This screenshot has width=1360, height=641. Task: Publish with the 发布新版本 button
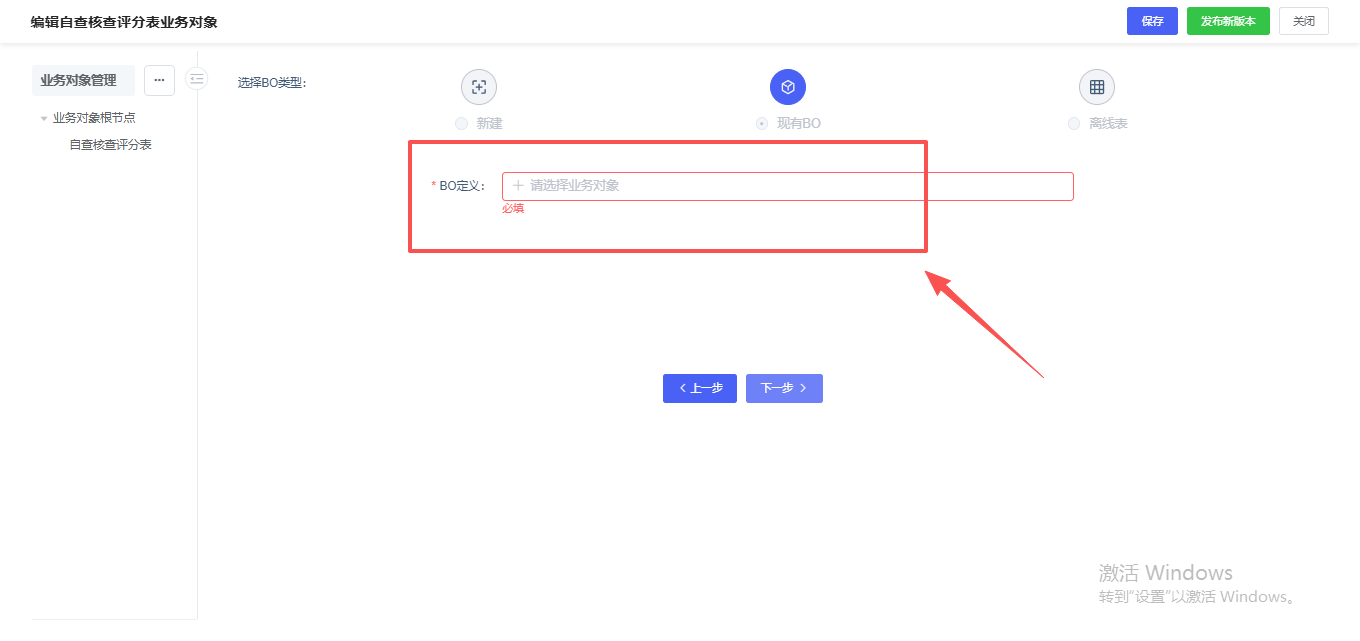(1228, 21)
